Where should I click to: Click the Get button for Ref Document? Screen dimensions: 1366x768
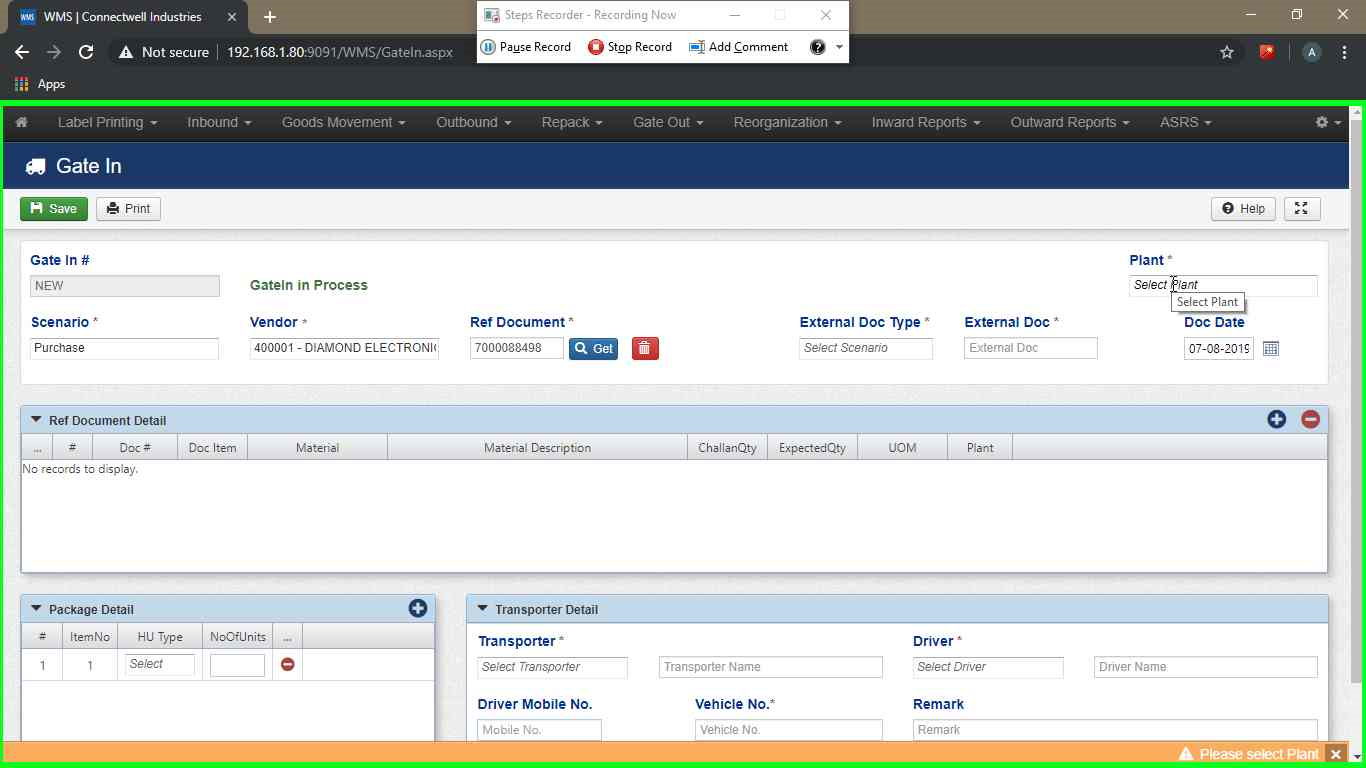(593, 348)
